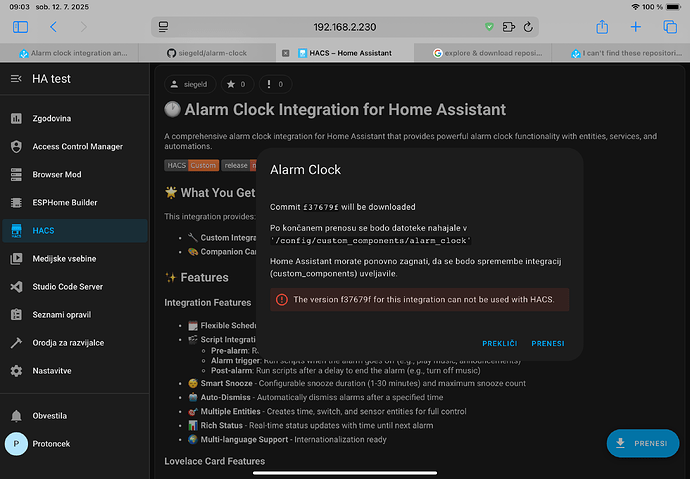Click the Multi-language Support feature line

pos(287,439)
